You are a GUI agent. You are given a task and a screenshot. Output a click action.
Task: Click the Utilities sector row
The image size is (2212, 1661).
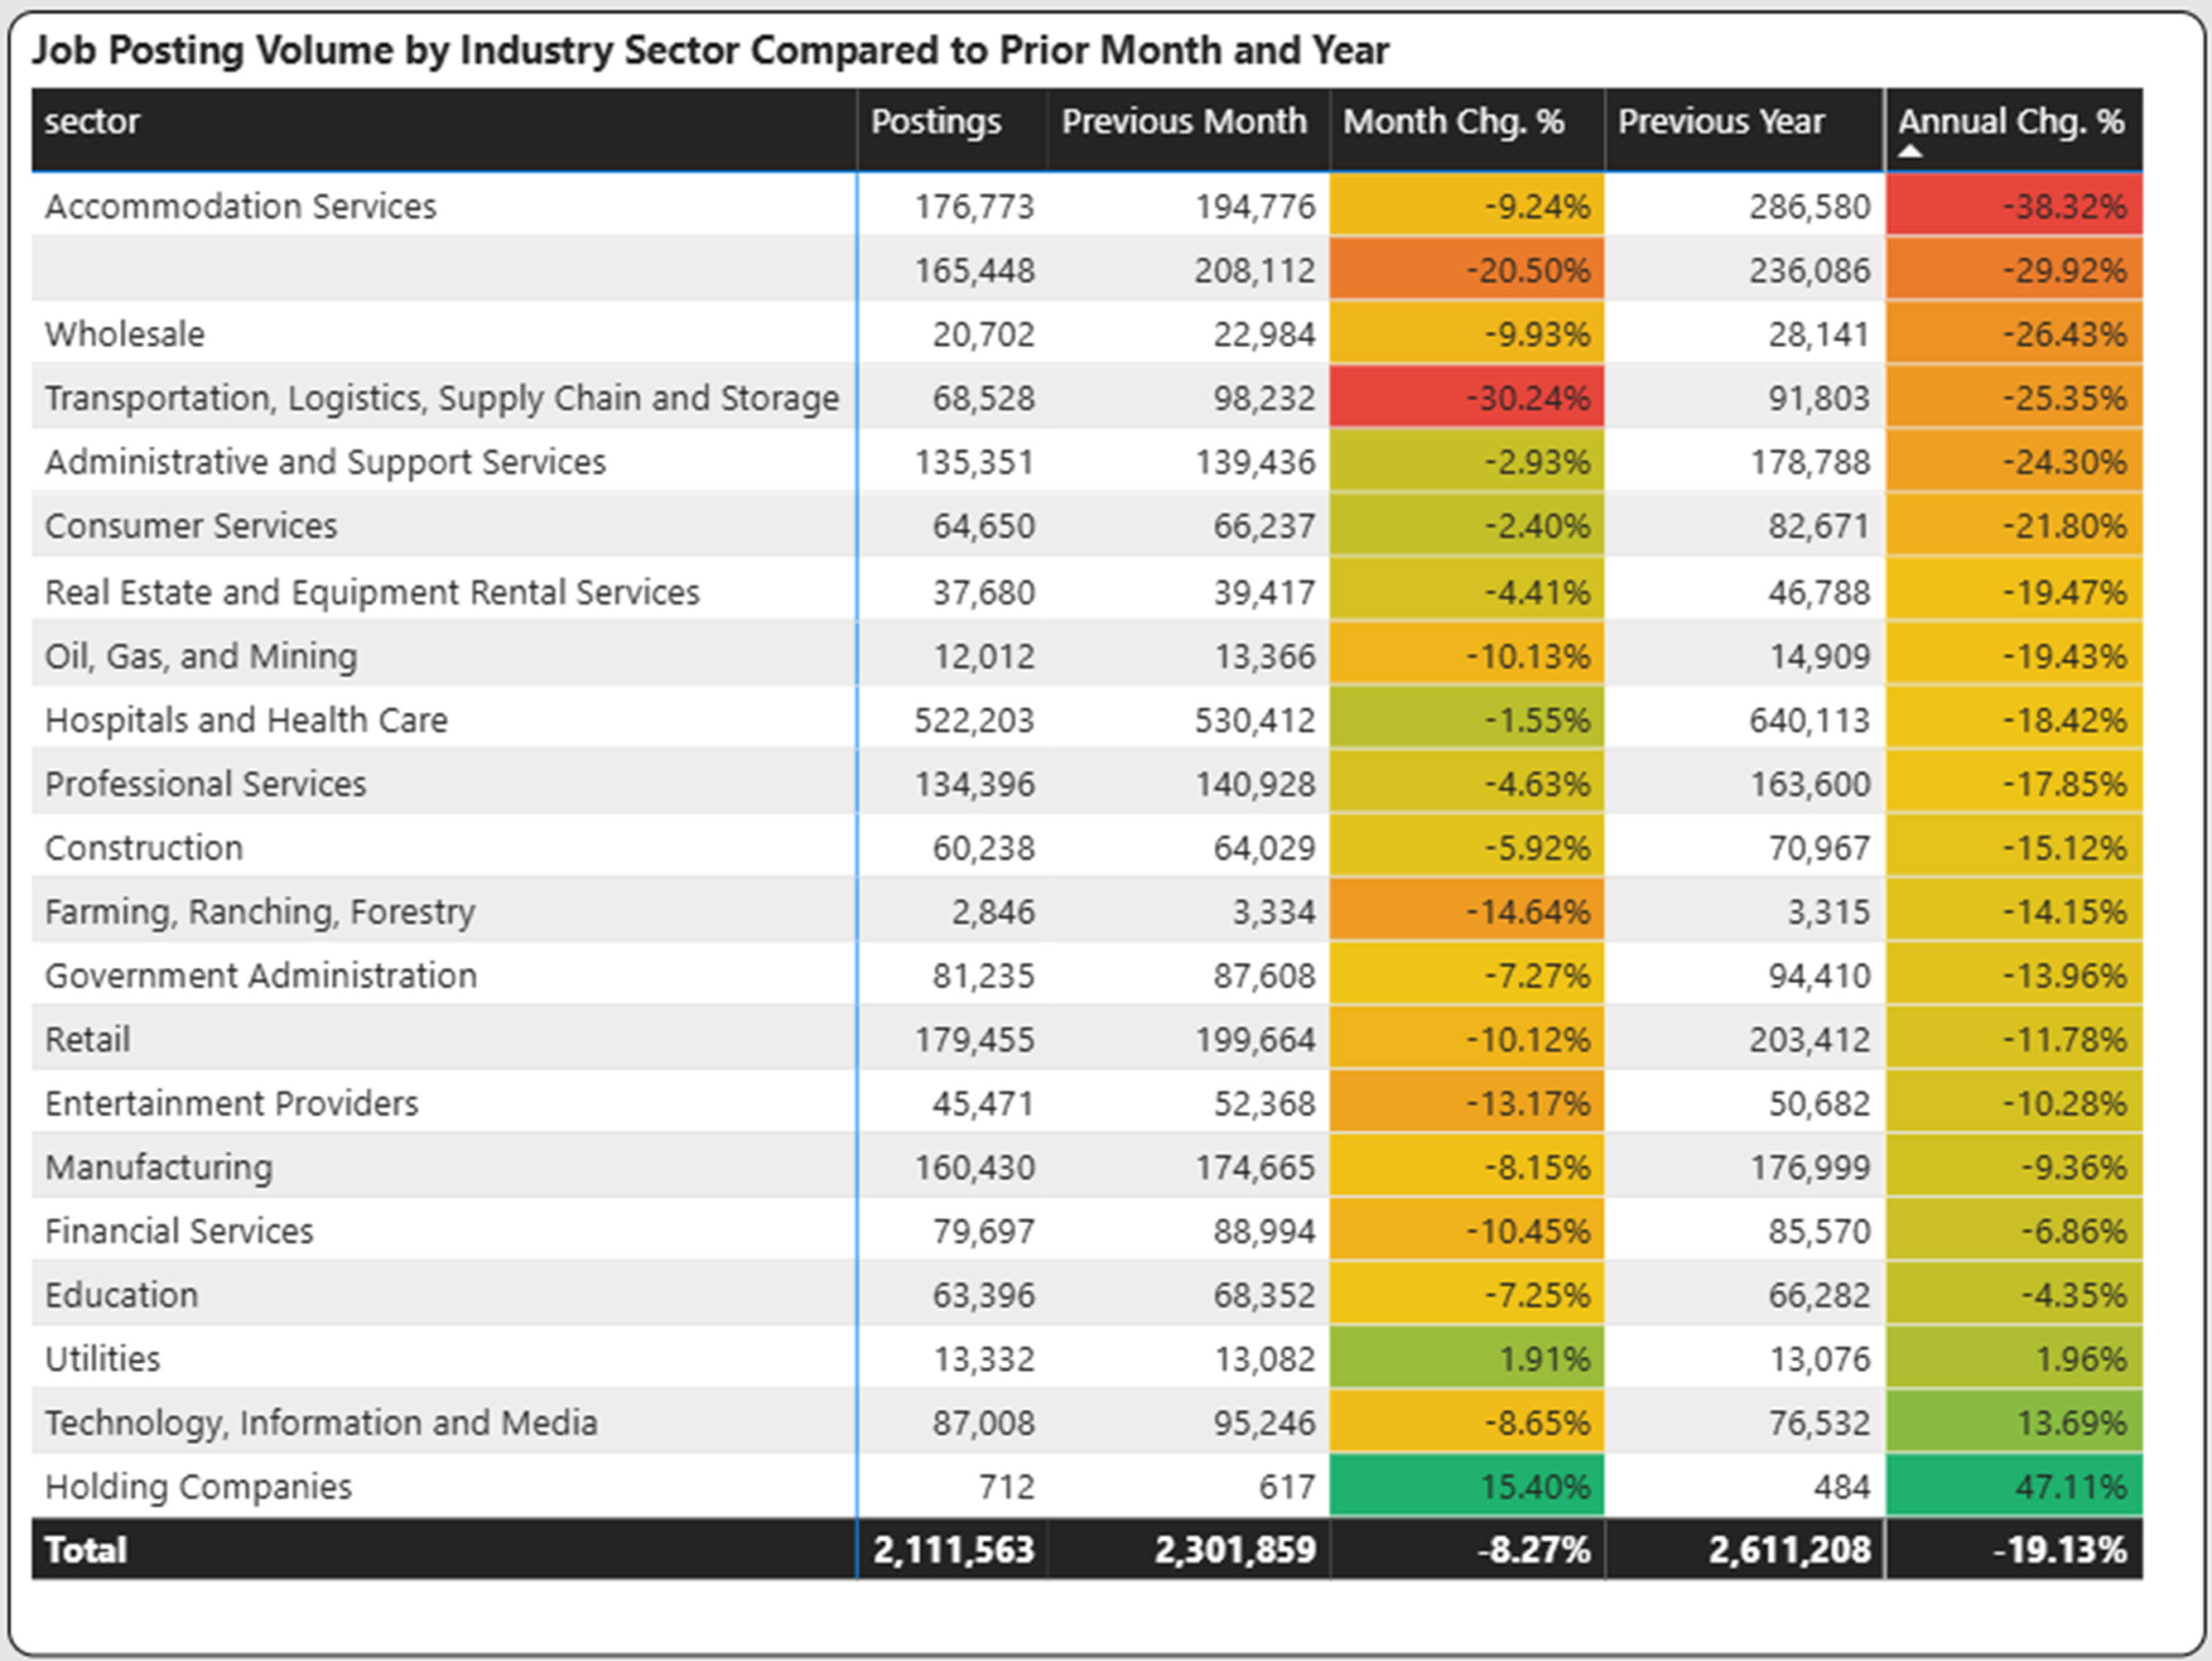click(102, 1358)
